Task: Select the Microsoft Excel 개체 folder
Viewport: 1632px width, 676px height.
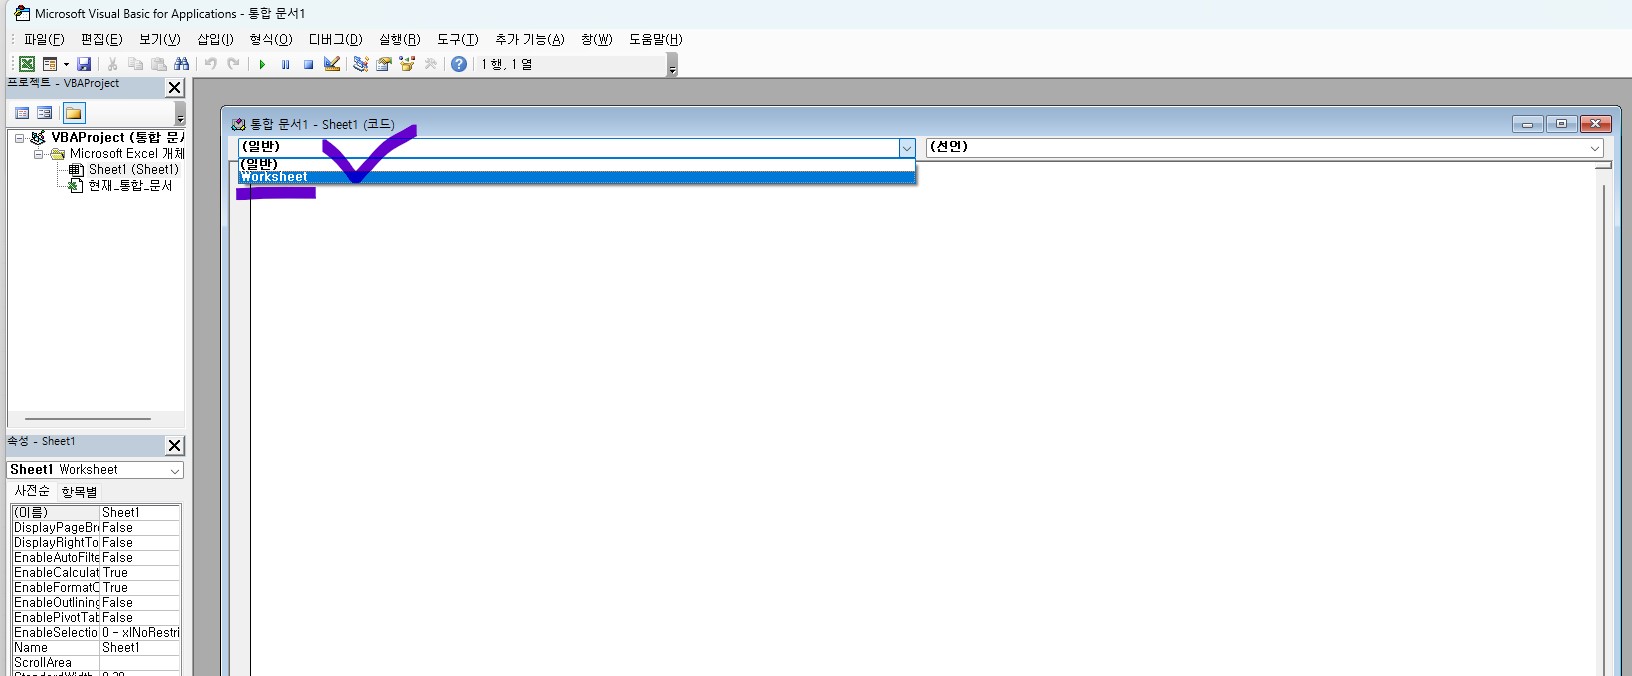Action: click(x=127, y=153)
